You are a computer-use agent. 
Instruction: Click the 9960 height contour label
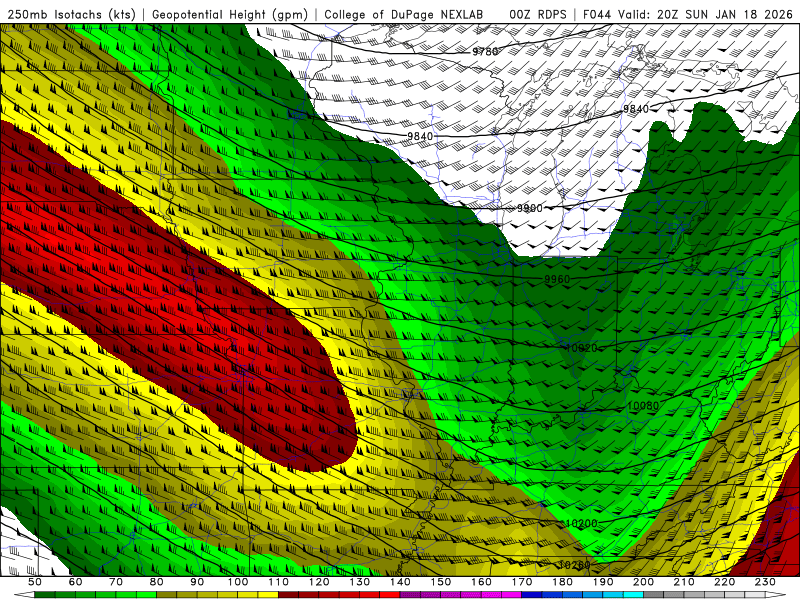pos(557,279)
